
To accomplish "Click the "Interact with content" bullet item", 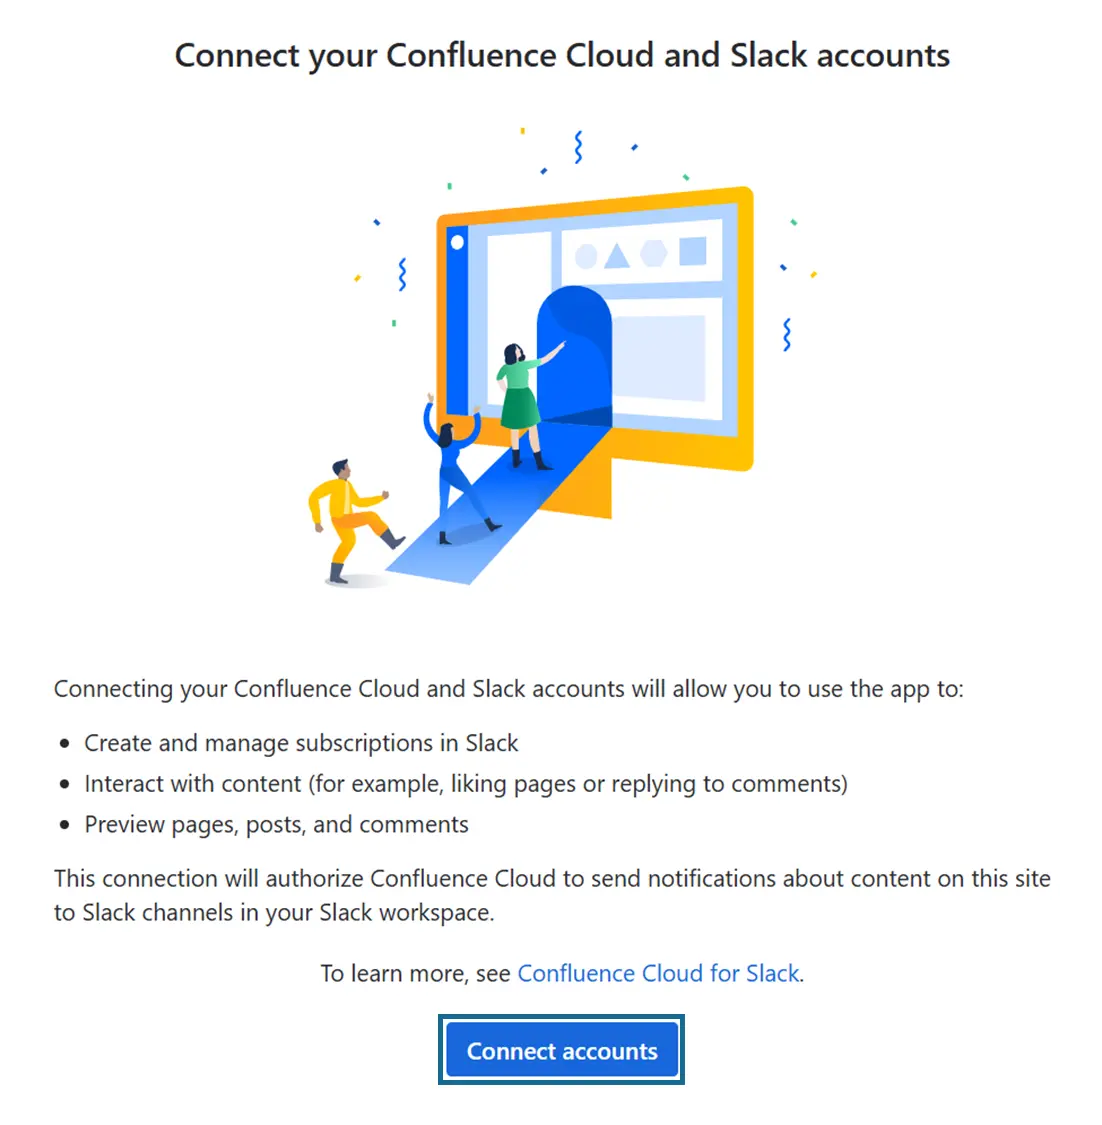I will pos(465,784).
